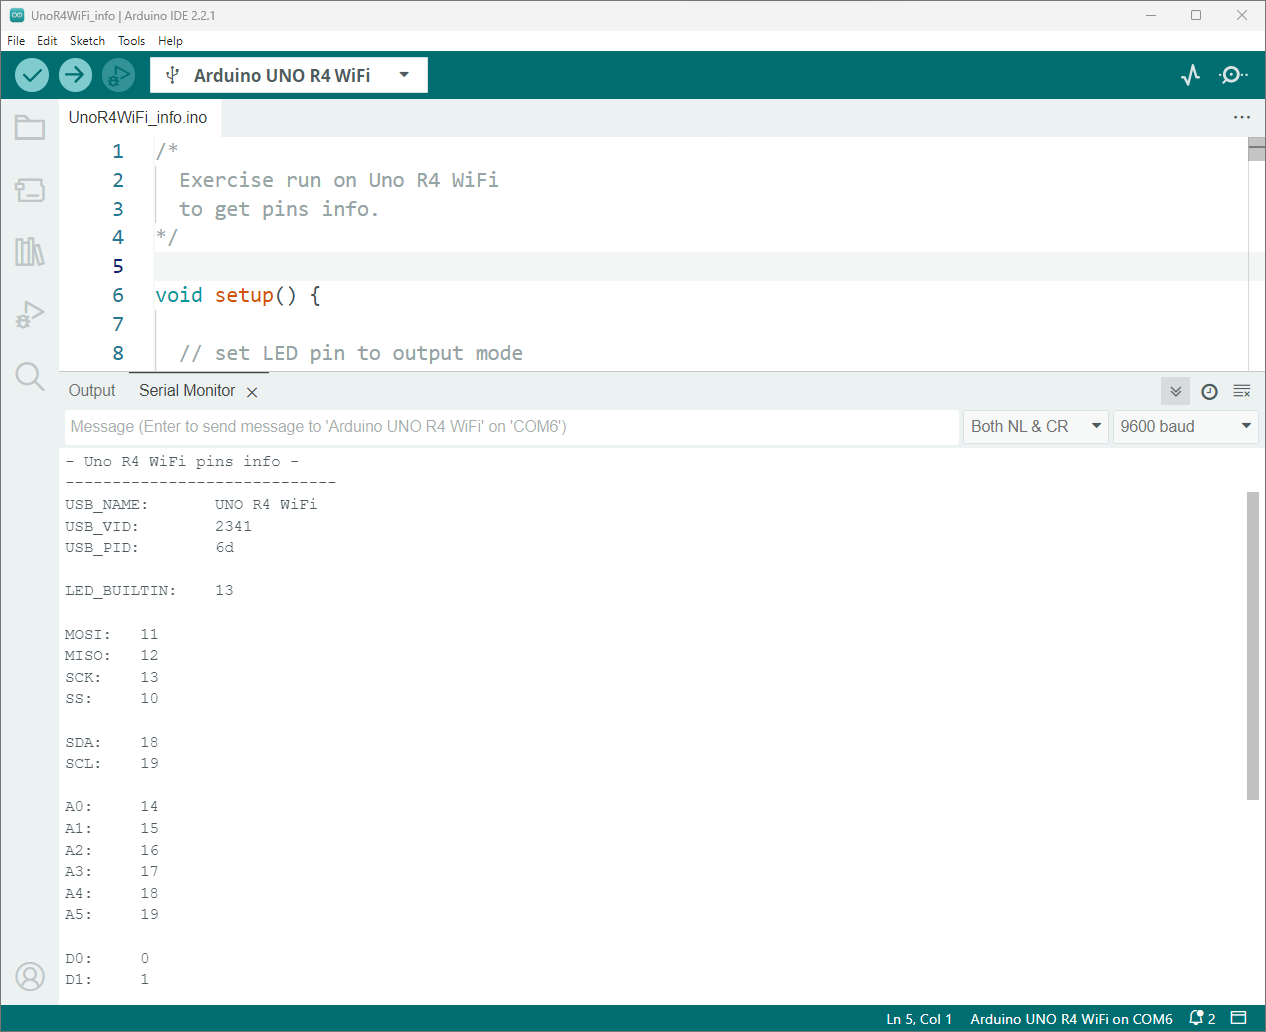The image size is (1266, 1032).
Task: Click the USB_VID value 2341 in output
Action: coord(233,526)
